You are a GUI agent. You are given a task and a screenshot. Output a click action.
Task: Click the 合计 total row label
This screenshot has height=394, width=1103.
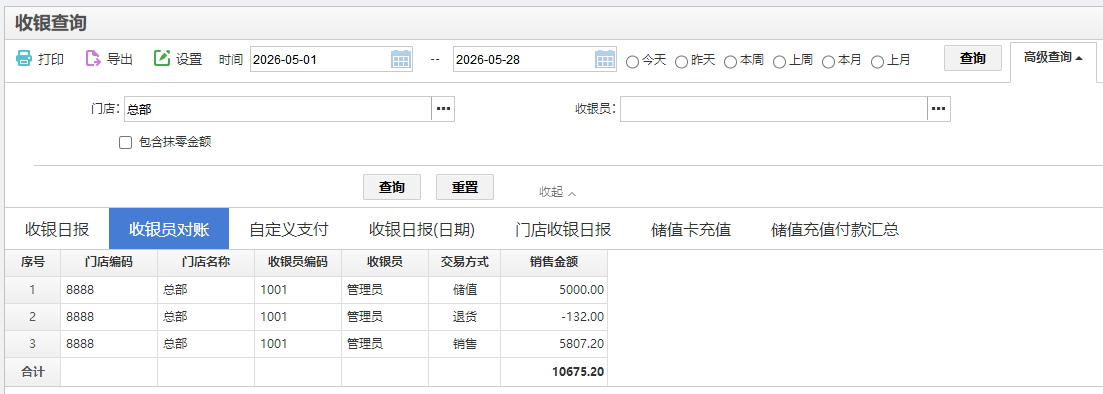pos(32,371)
